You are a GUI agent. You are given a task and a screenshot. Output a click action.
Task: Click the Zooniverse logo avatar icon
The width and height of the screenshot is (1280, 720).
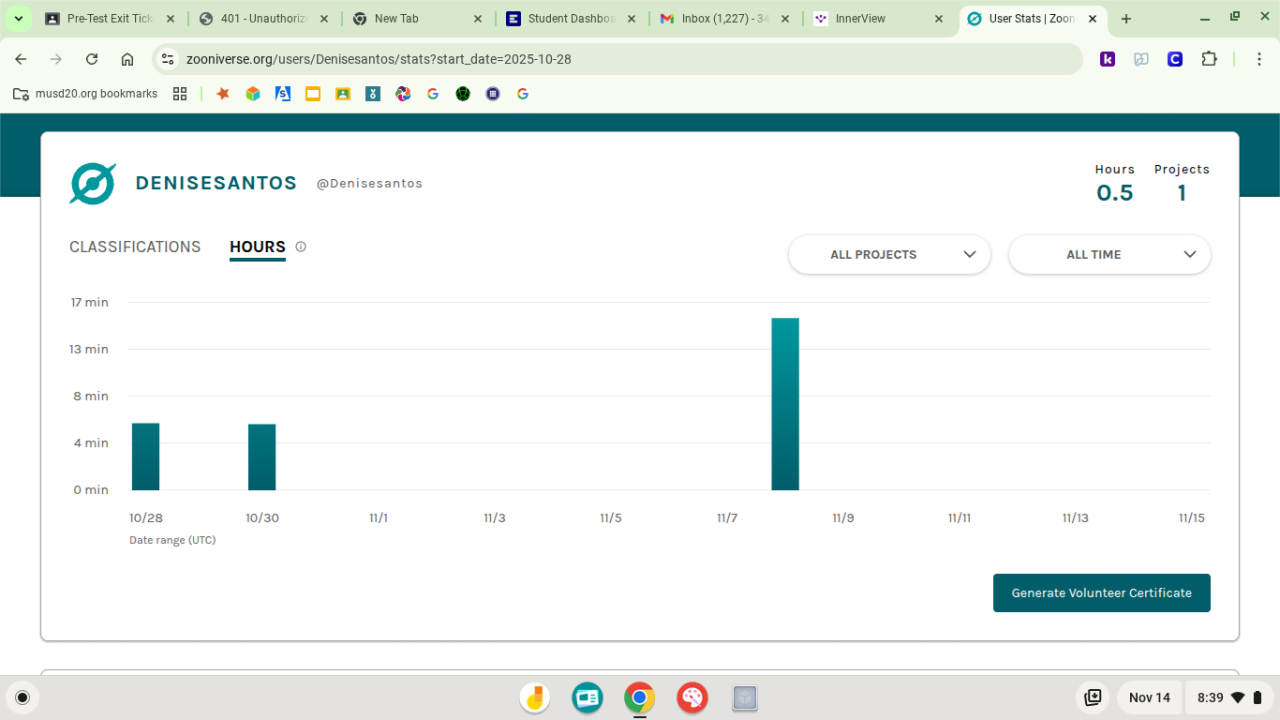pyautogui.click(x=93, y=183)
